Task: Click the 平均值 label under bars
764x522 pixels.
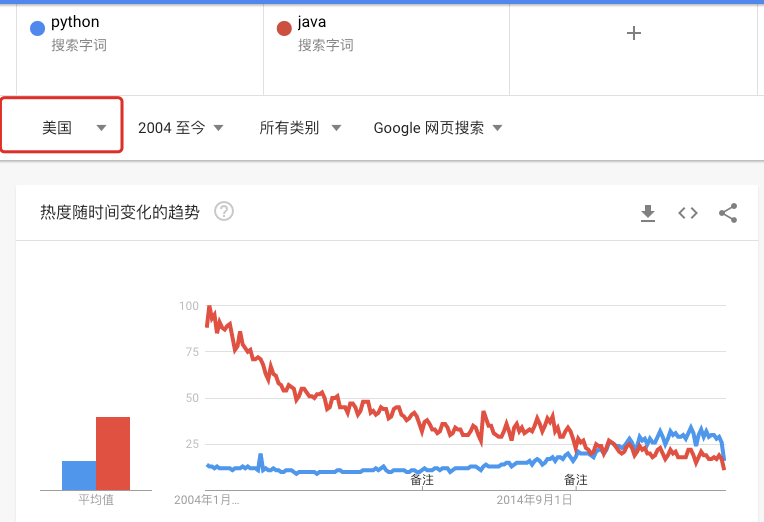Action: [96, 500]
